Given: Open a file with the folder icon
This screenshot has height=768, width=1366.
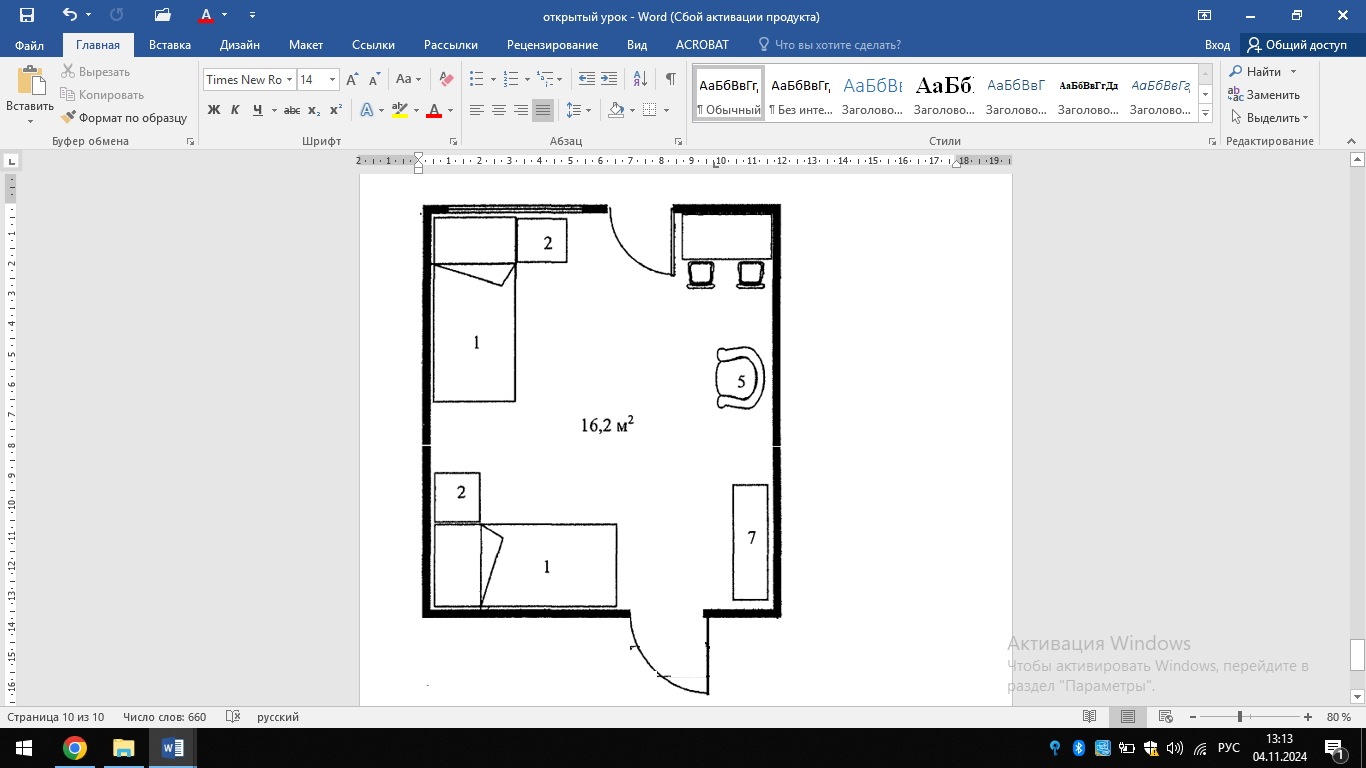Looking at the screenshot, I should 163,15.
